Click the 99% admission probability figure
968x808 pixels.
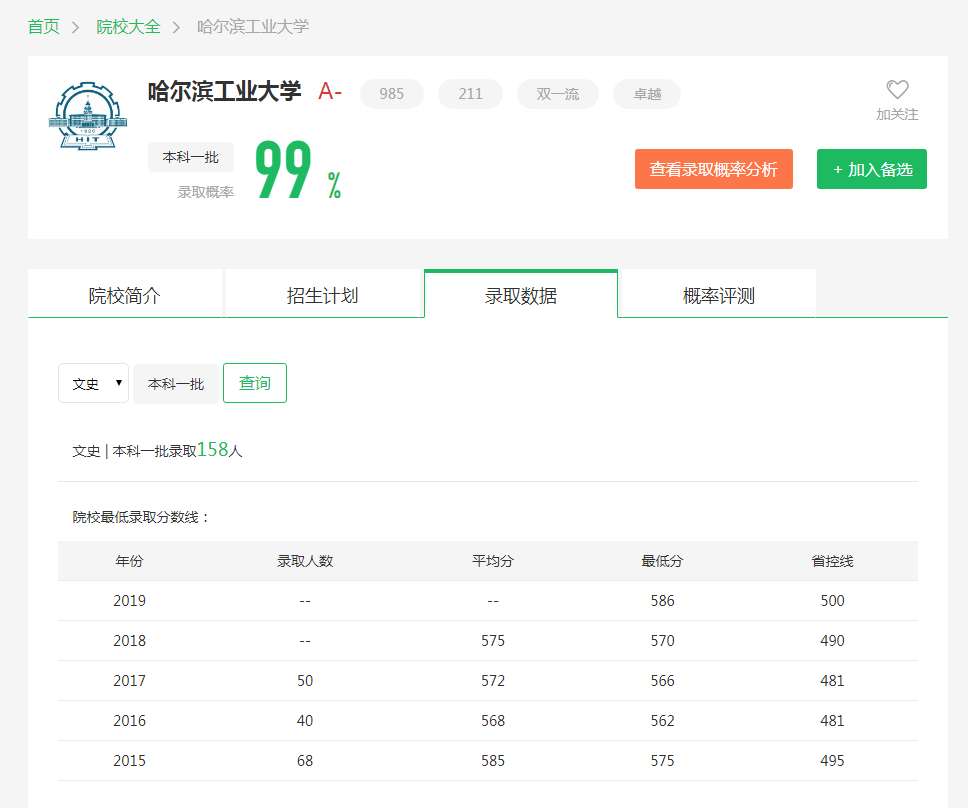pyautogui.click(x=298, y=170)
